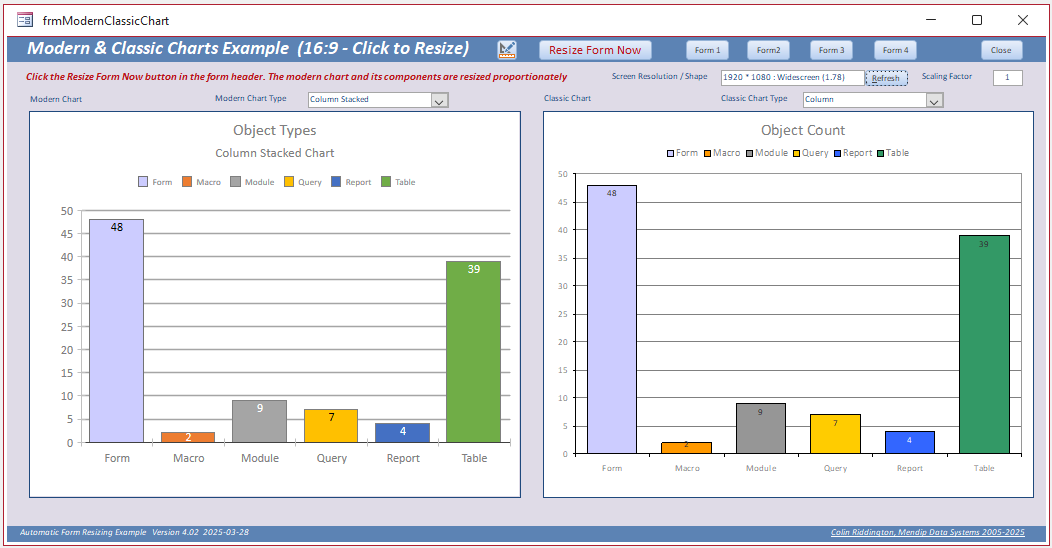The height and width of the screenshot is (548, 1052).
Task: Select the Macro bar in the classic chart
Action: tap(686, 448)
